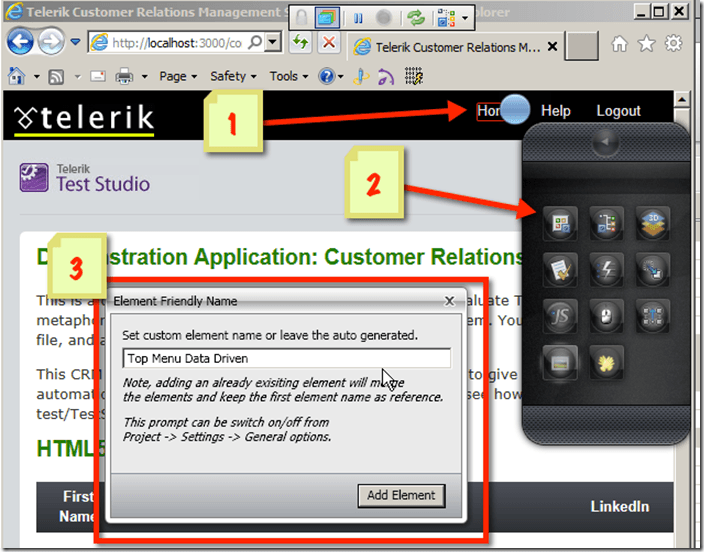
Task: Click the dotted grid pencil add-on icon
Action: [414, 76]
